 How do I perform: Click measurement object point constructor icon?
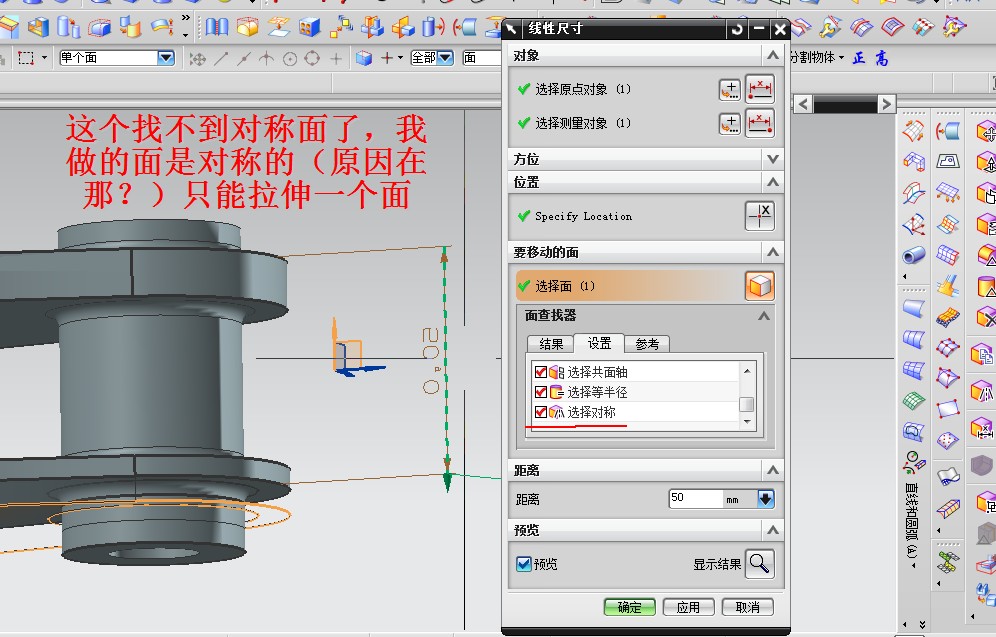pos(731,124)
